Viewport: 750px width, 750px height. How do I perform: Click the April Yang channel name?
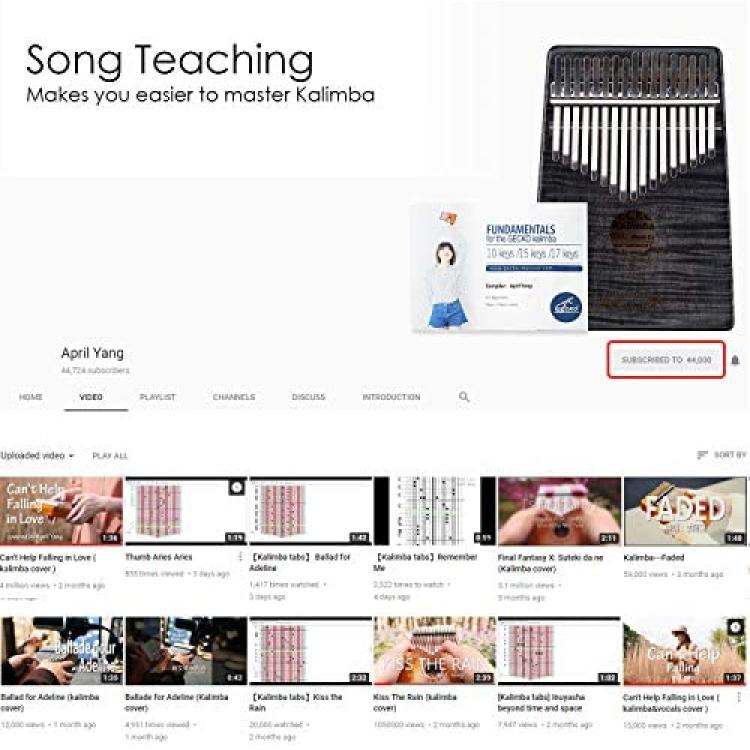(x=92, y=353)
